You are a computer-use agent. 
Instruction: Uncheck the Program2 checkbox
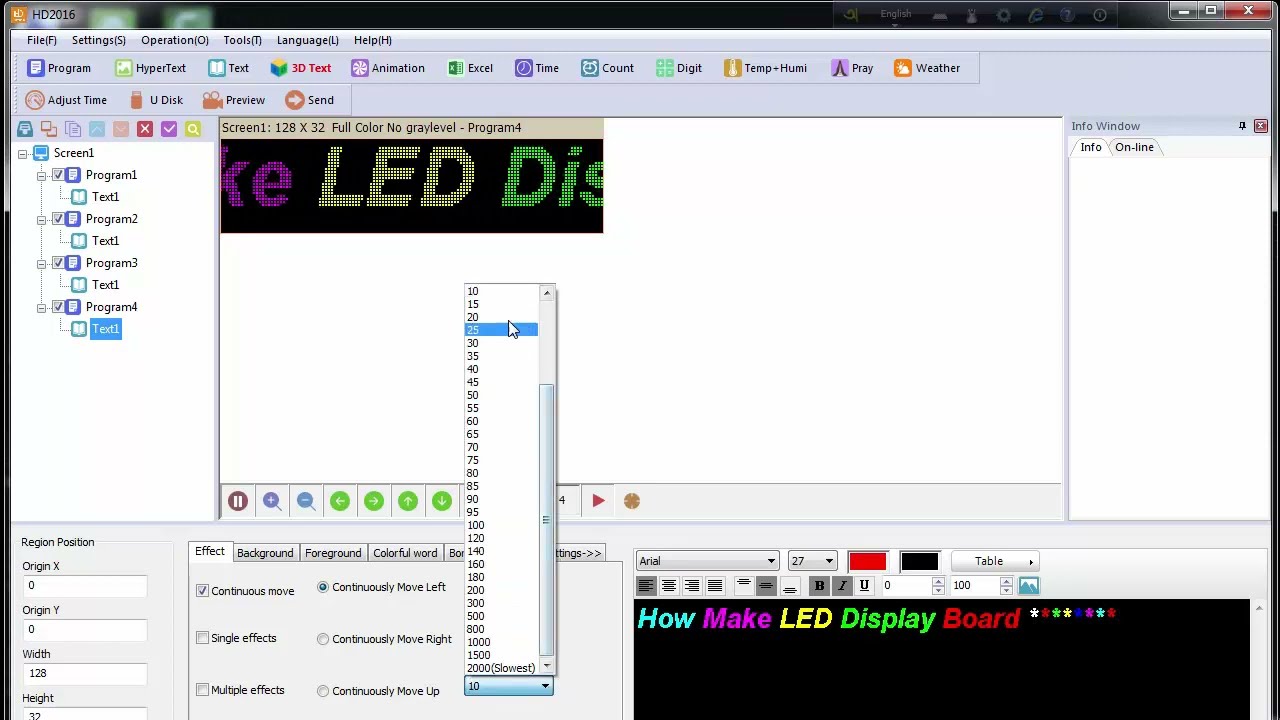[58, 219]
